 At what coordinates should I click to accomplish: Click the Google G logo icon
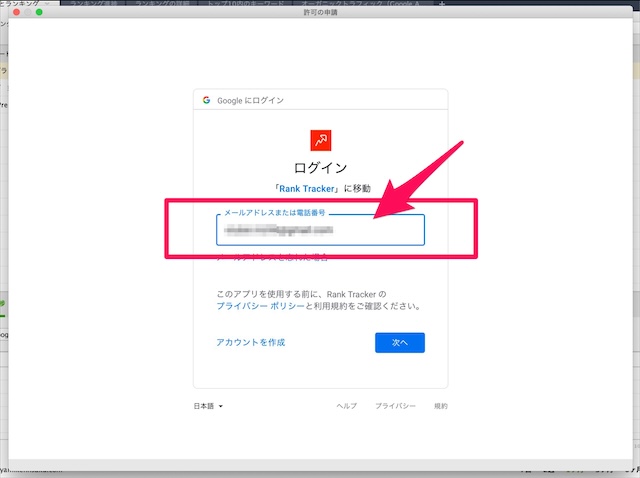click(207, 100)
